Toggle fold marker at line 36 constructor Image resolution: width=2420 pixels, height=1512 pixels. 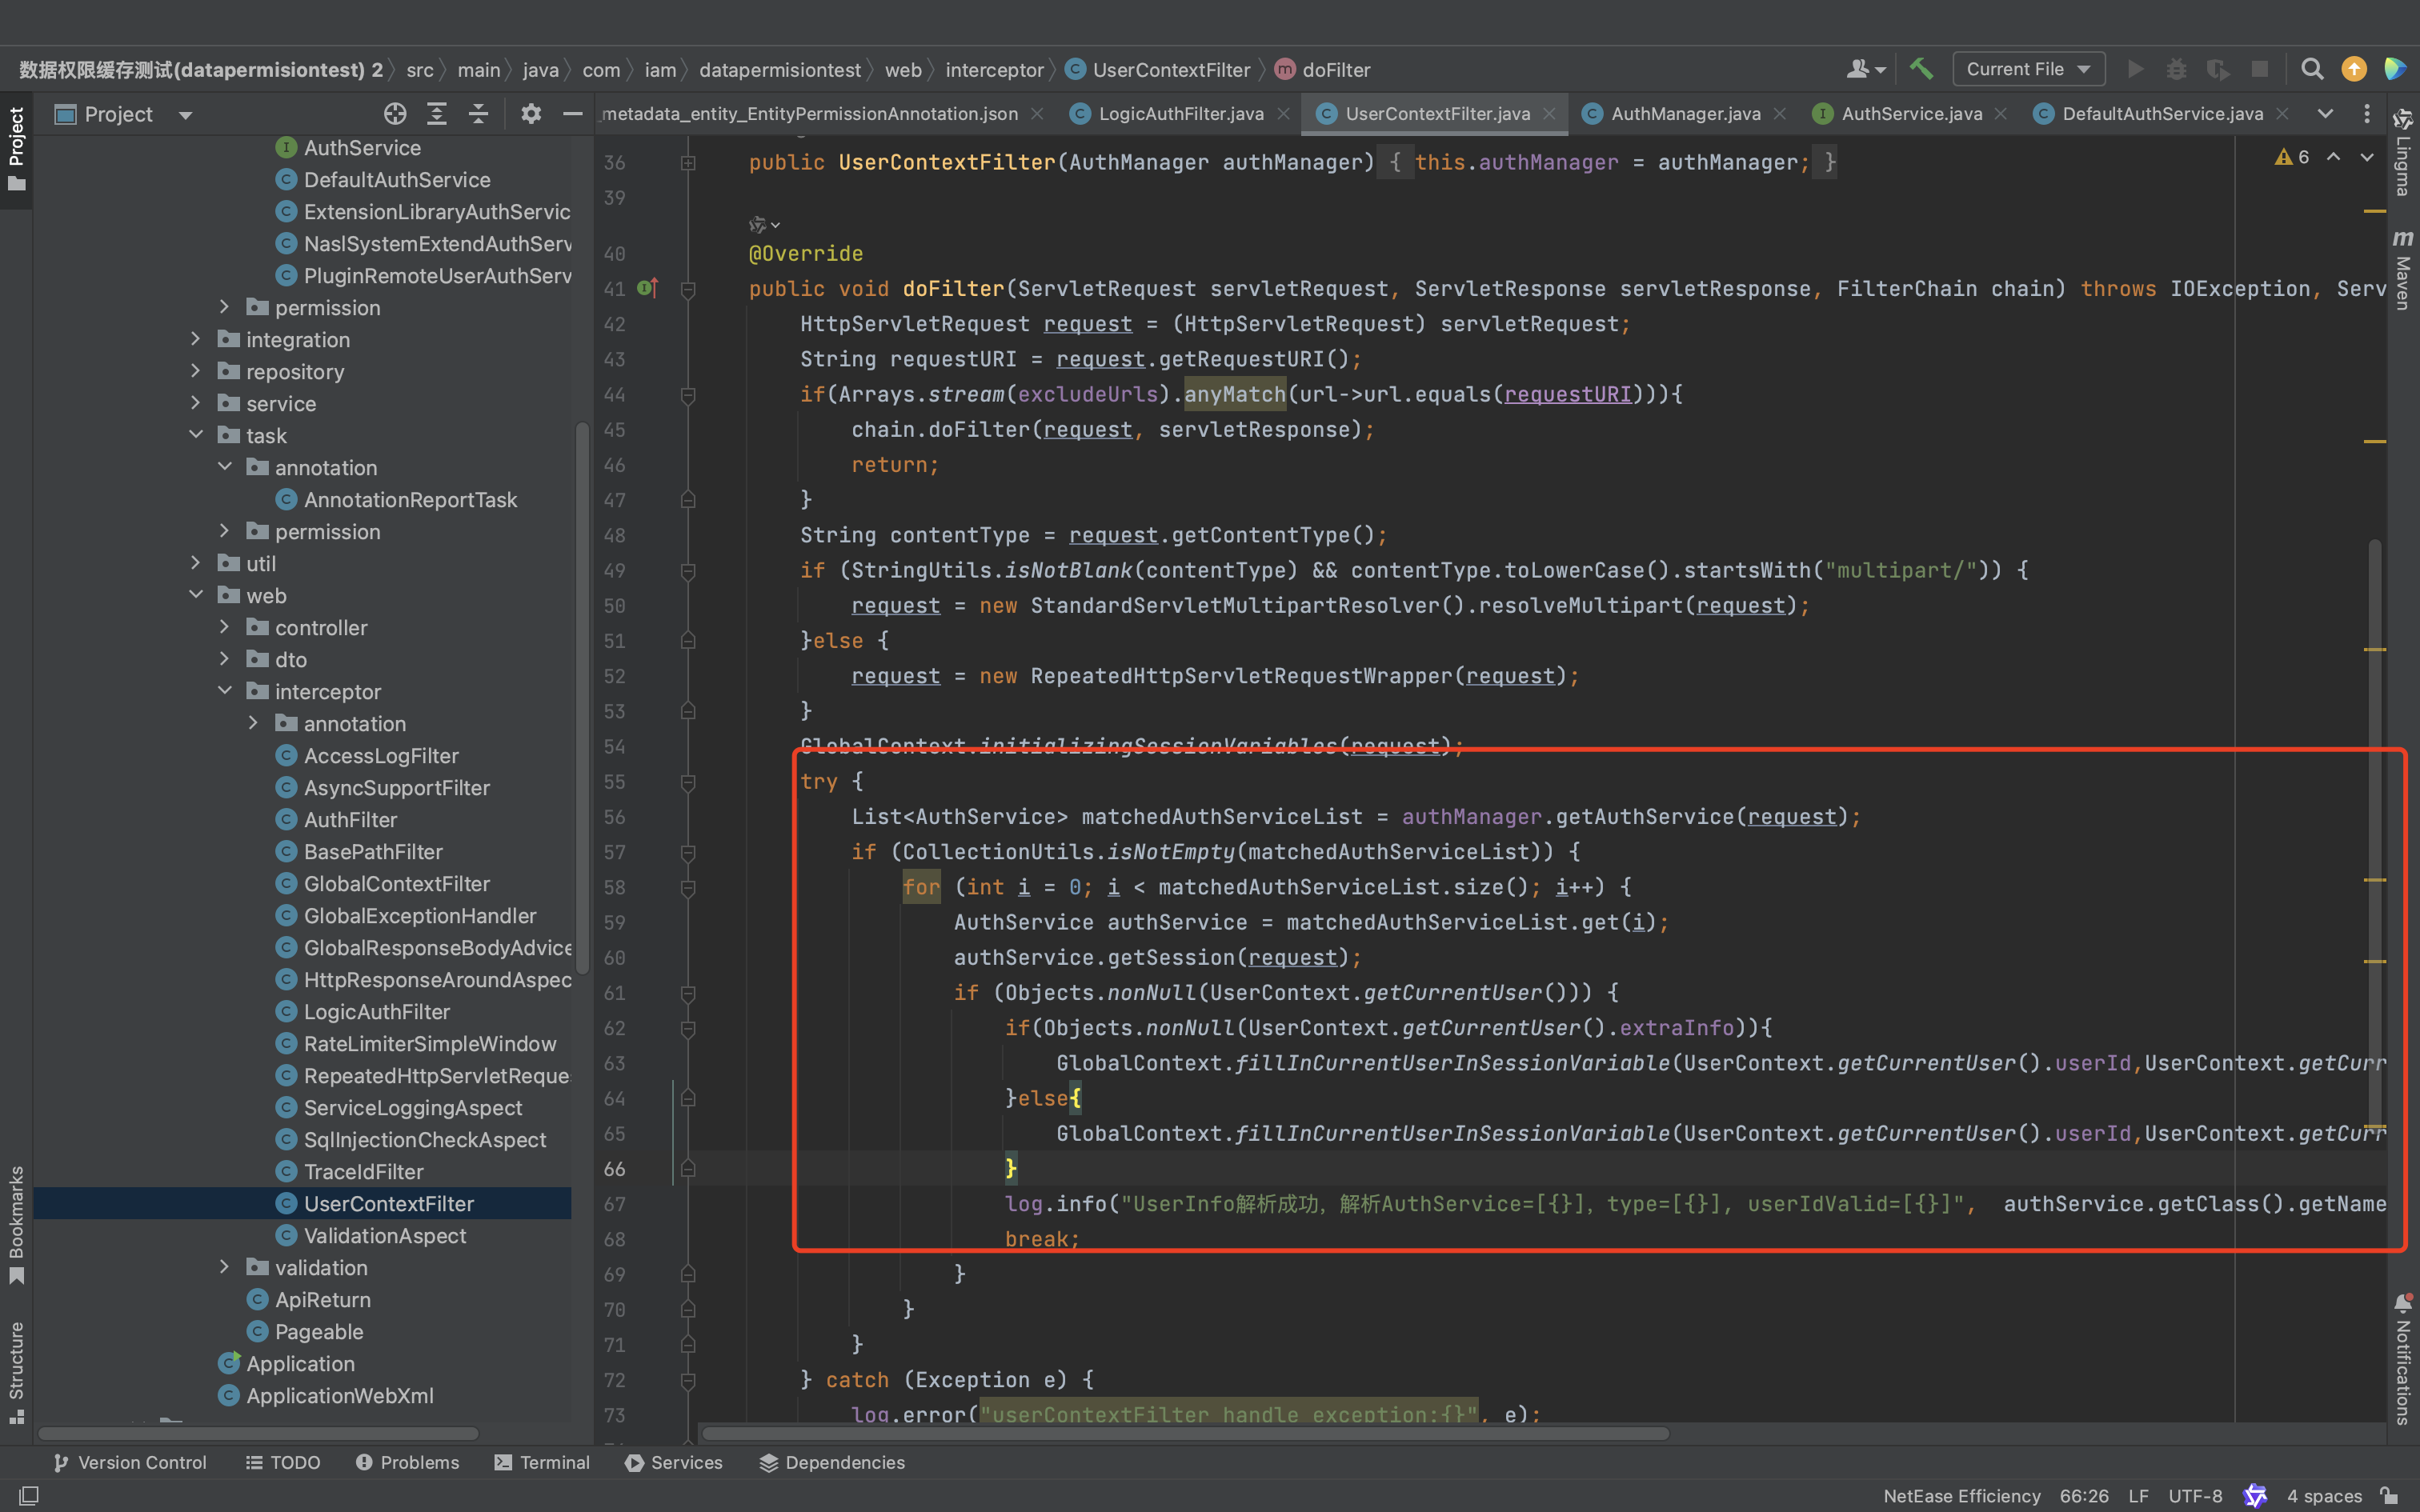point(688,162)
